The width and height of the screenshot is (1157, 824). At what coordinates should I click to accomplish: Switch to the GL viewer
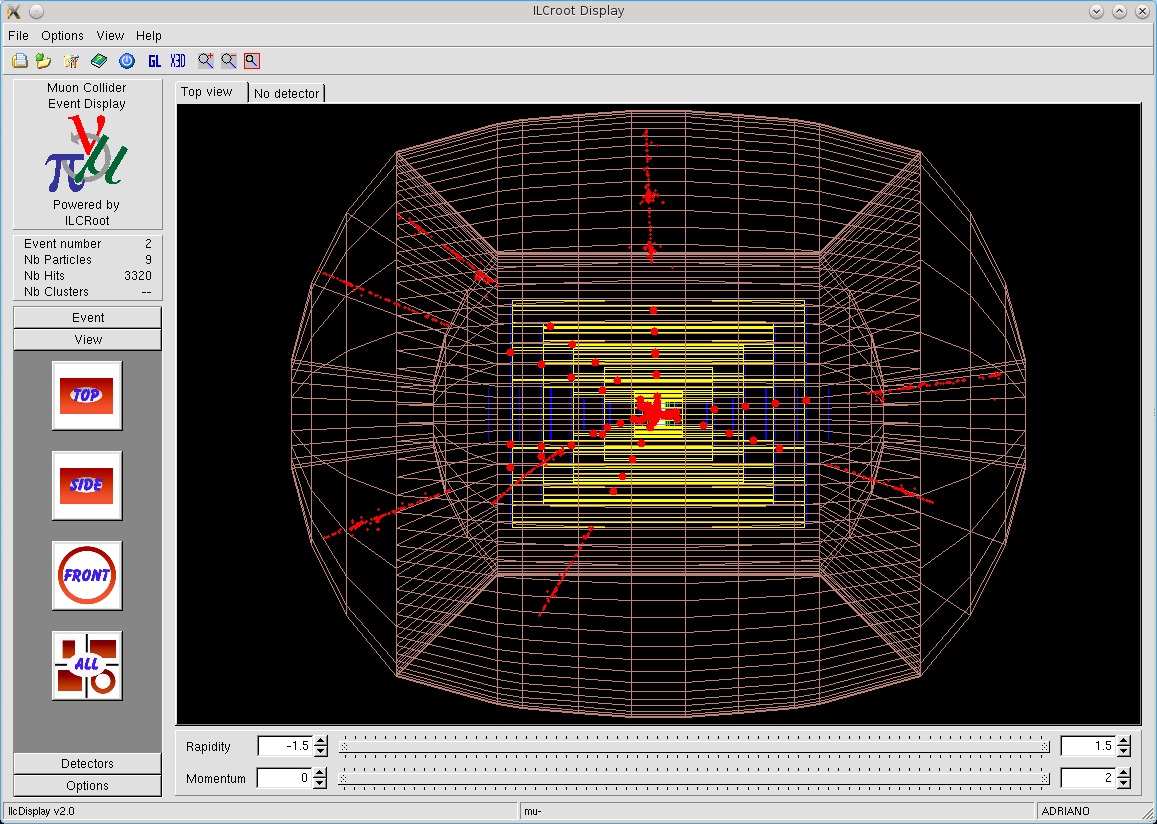click(x=154, y=61)
